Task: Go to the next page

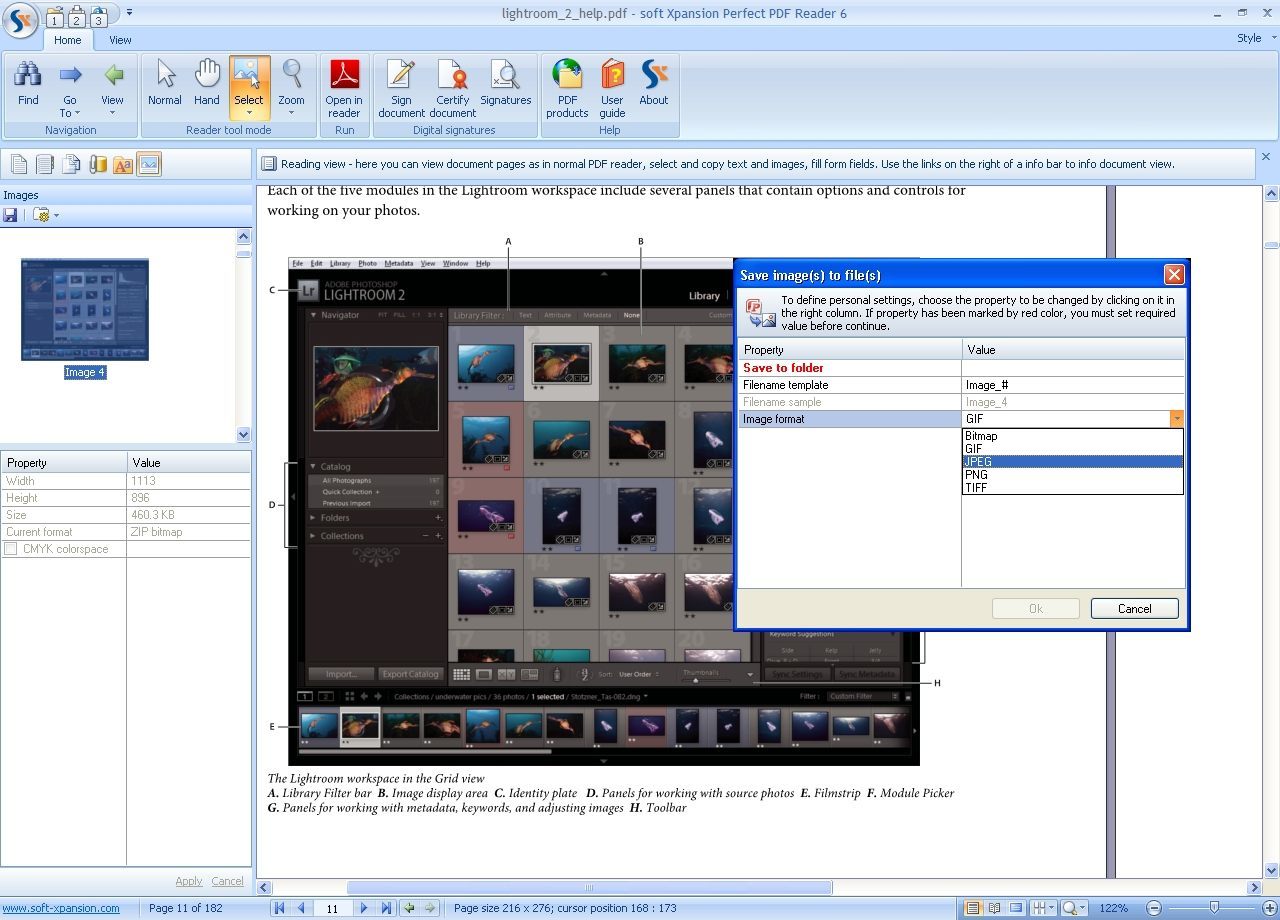Action: [364, 908]
